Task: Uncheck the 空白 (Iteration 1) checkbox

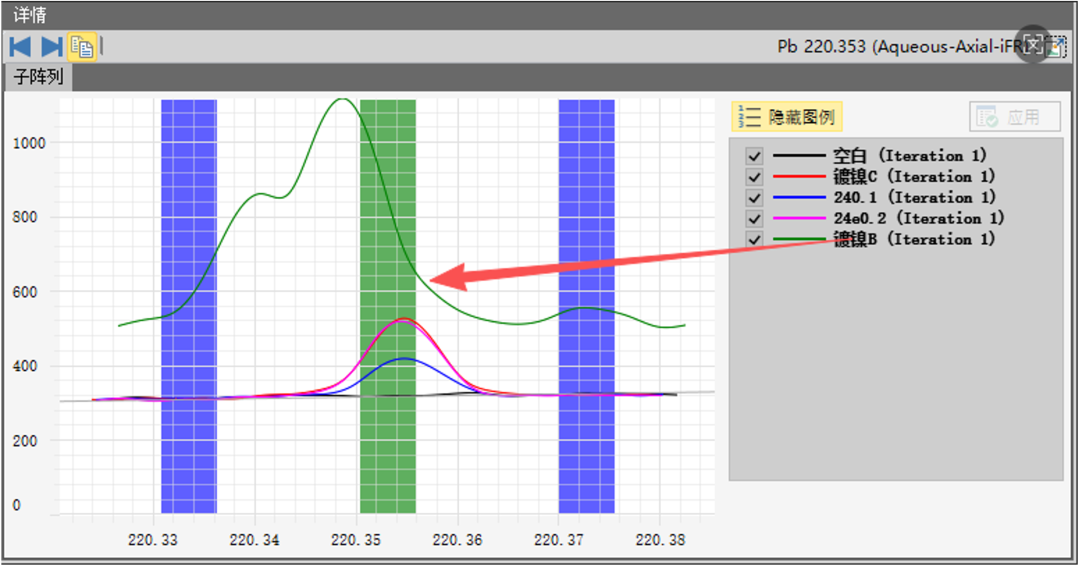Action: [755, 156]
